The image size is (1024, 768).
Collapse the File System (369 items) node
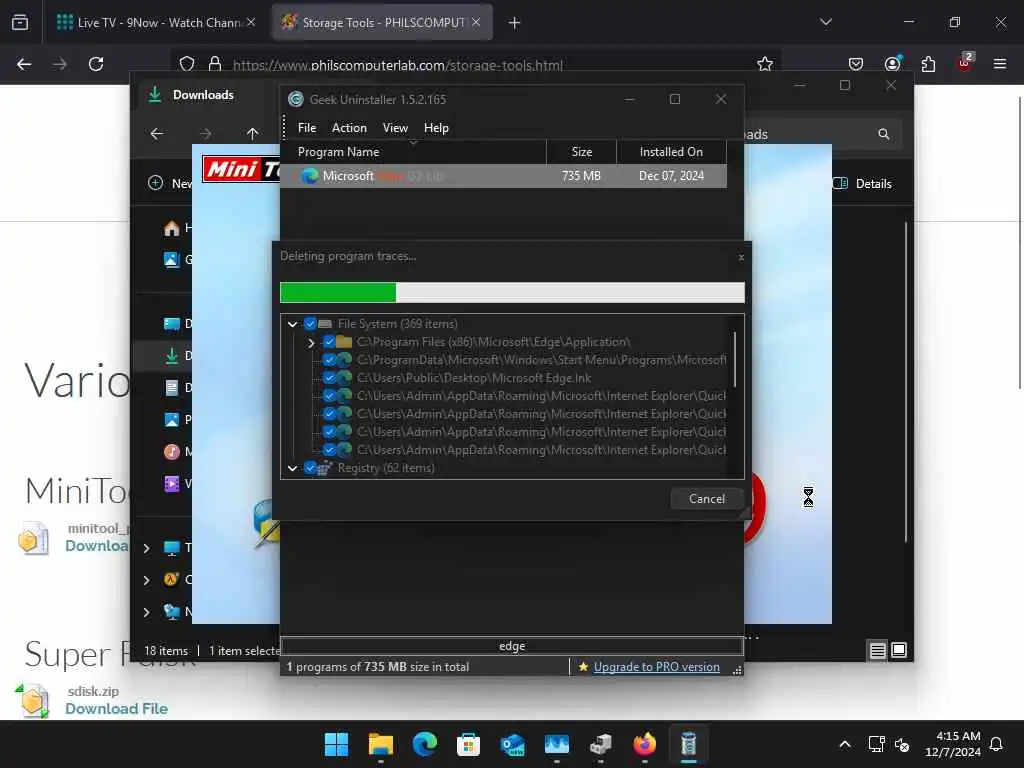coord(293,324)
